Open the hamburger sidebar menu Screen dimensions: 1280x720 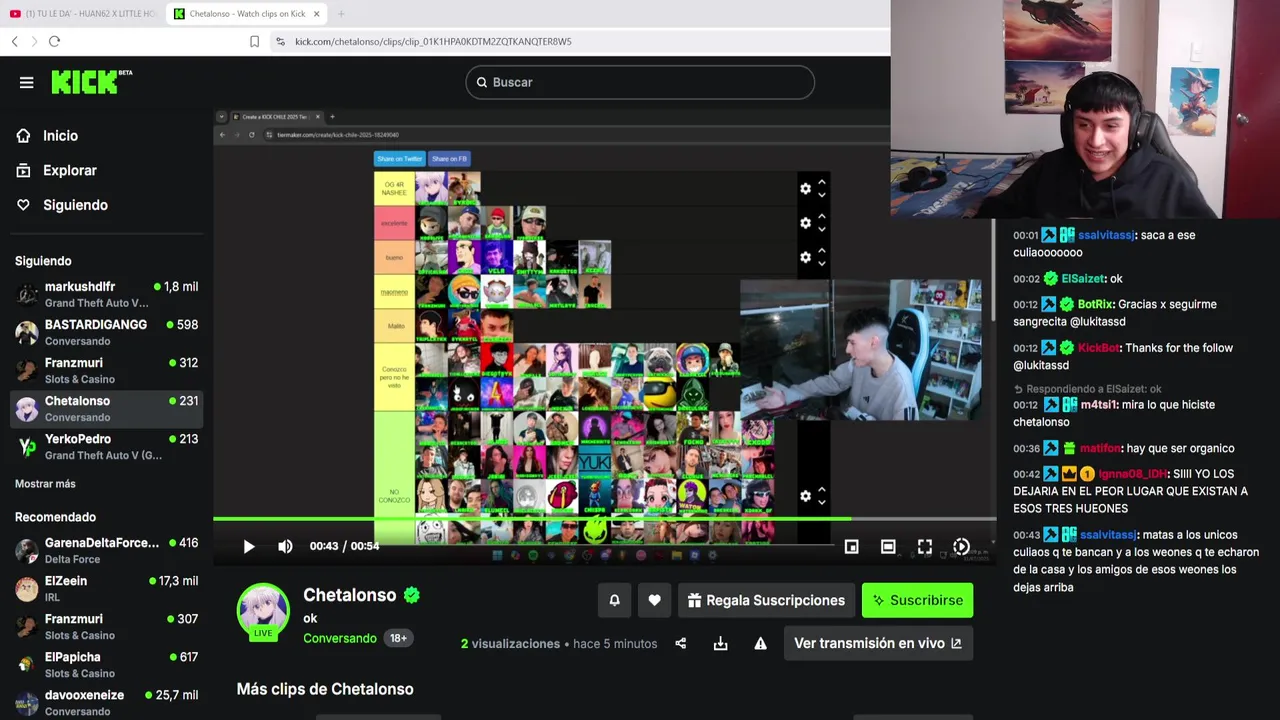(x=27, y=82)
